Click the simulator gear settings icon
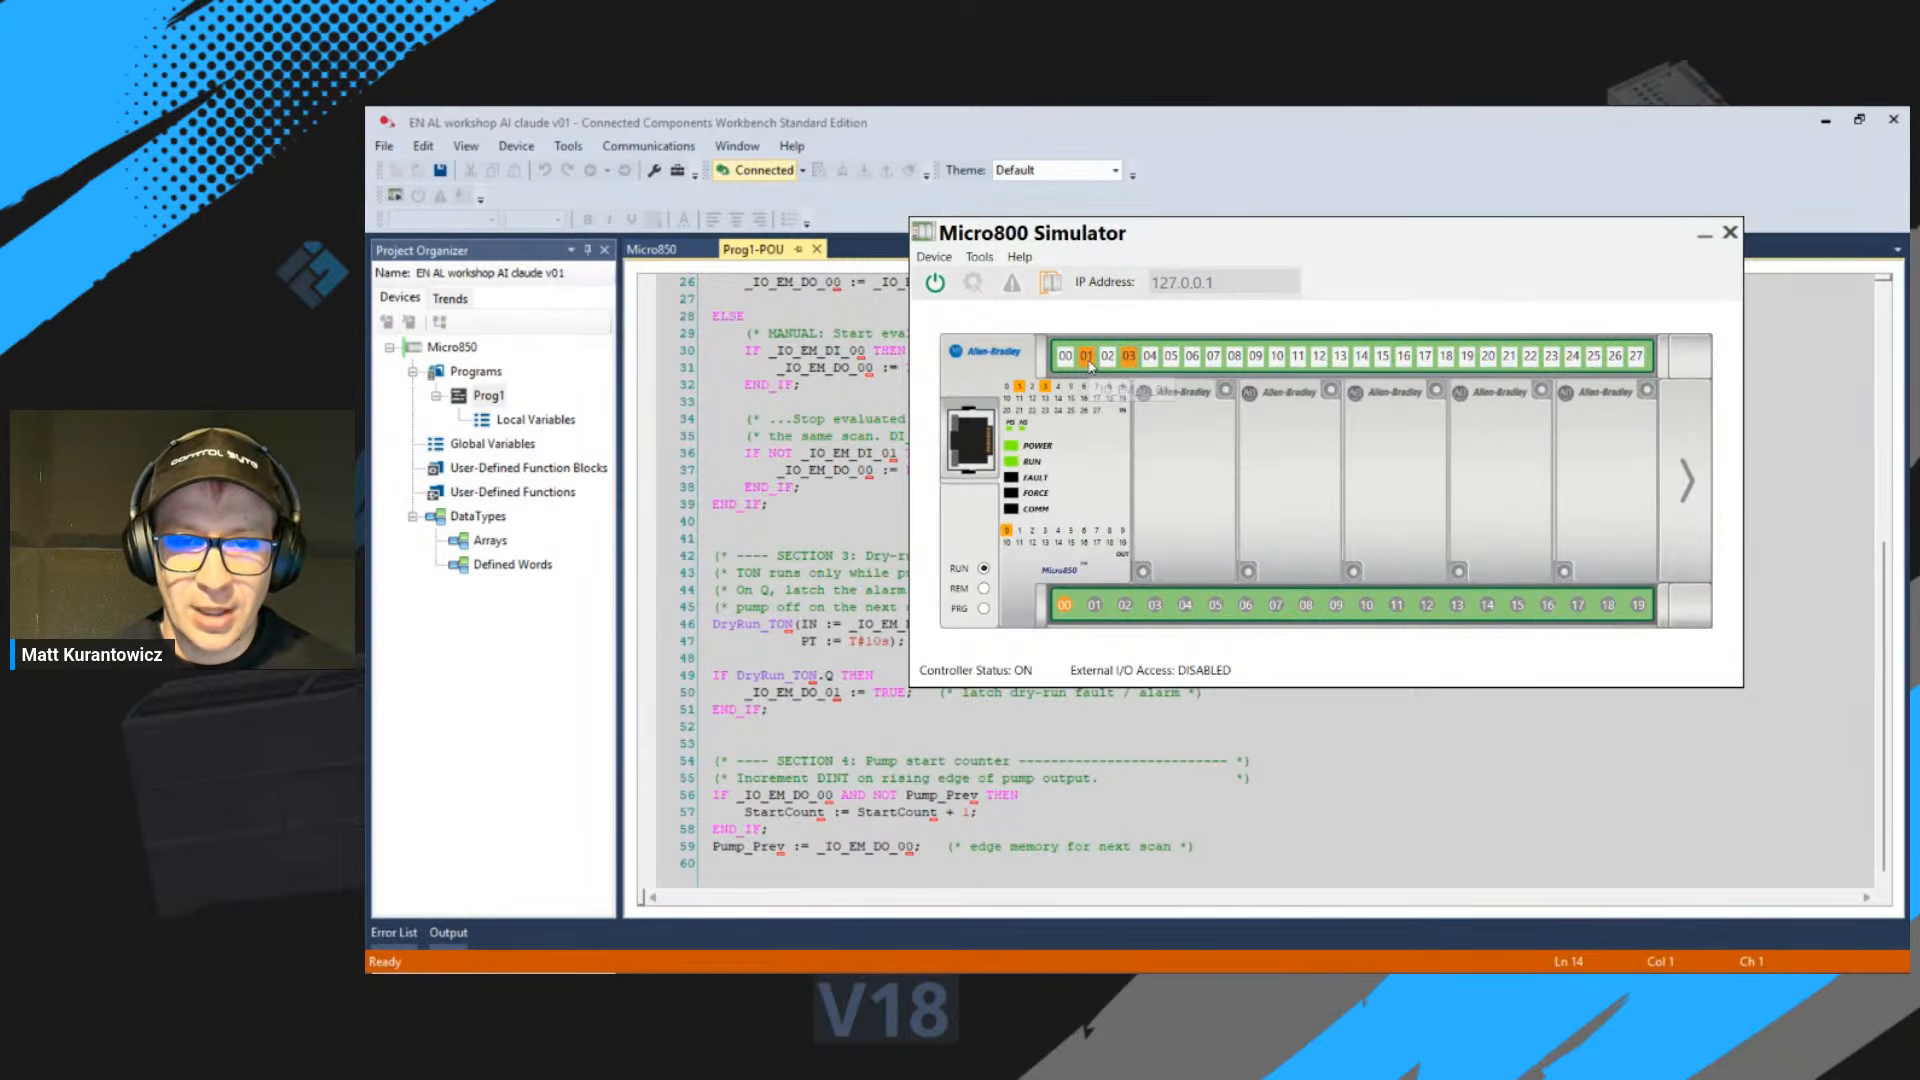This screenshot has height=1080, width=1920. (x=973, y=283)
